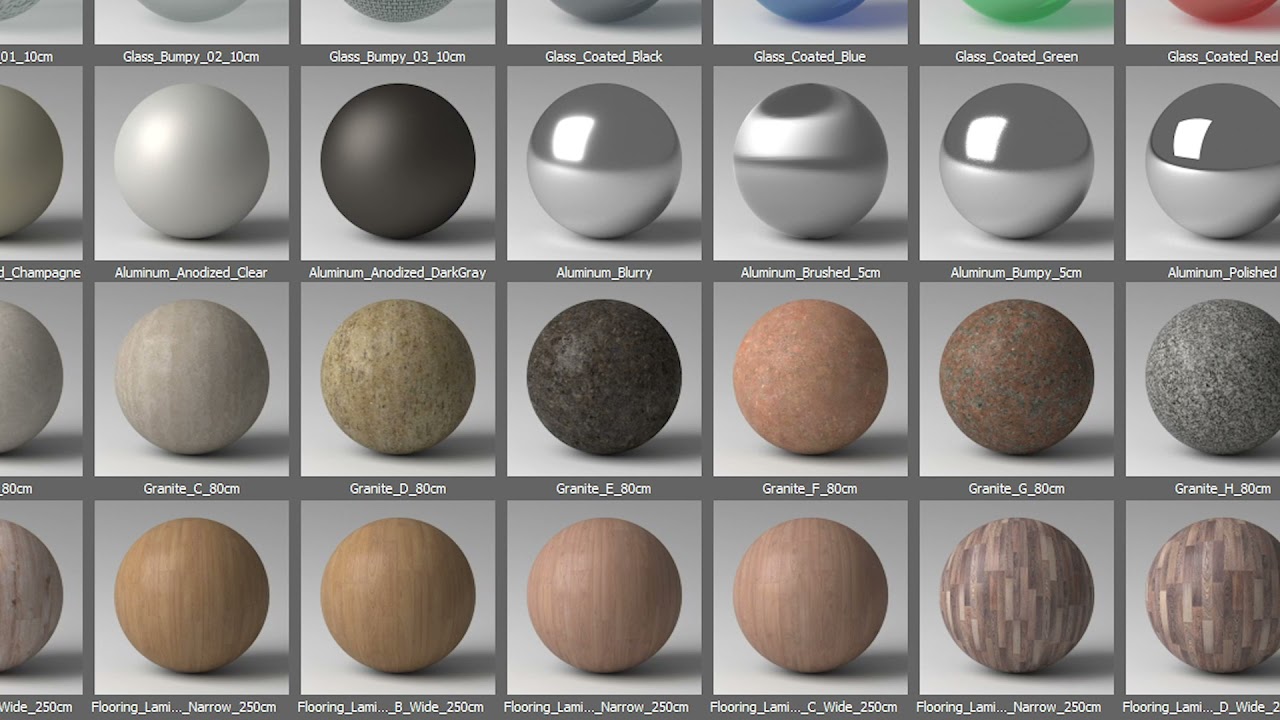
Task: Choose the Glass_Coated_Blue label
Action: pos(810,57)
